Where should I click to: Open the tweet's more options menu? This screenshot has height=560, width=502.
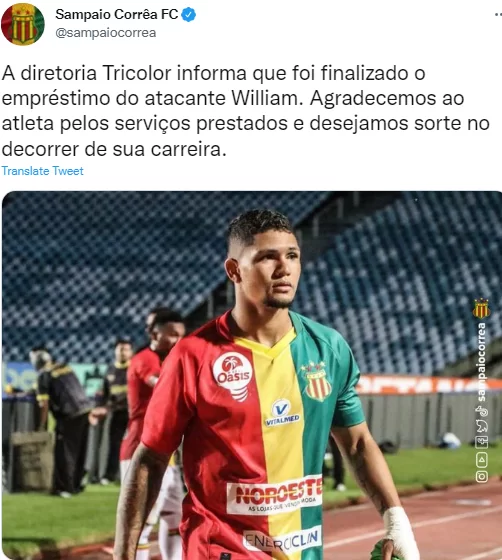pyautogui.click(x=498, y=15)
